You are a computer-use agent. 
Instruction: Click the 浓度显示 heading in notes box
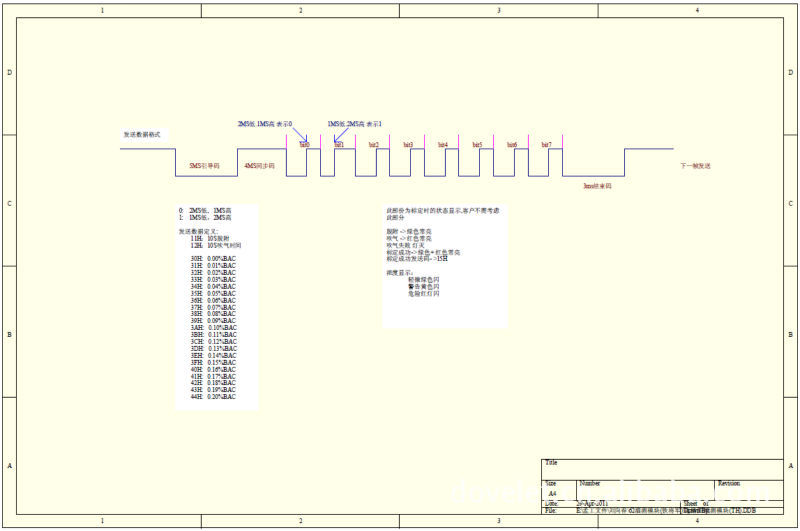400,272
